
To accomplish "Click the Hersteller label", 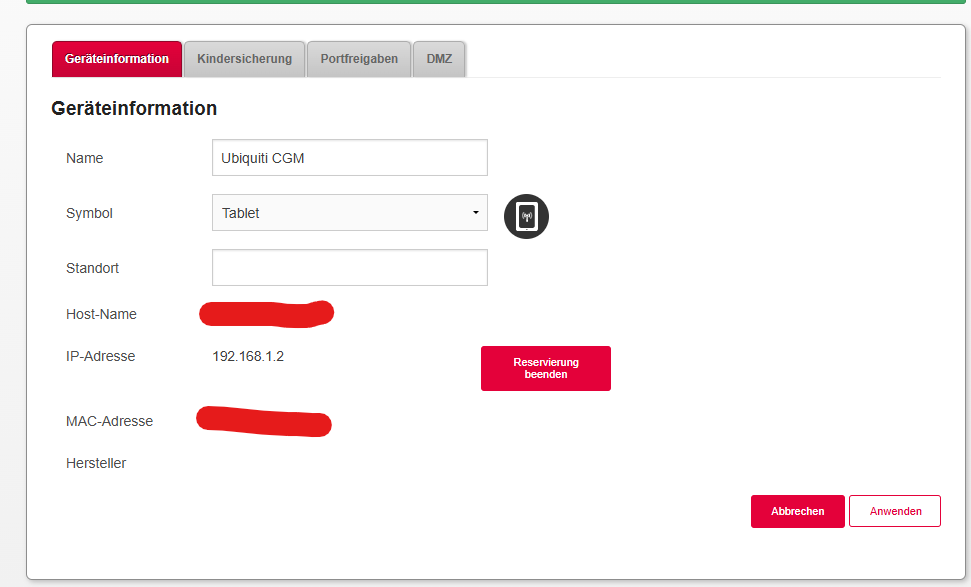I will click(x=96, y=463).
